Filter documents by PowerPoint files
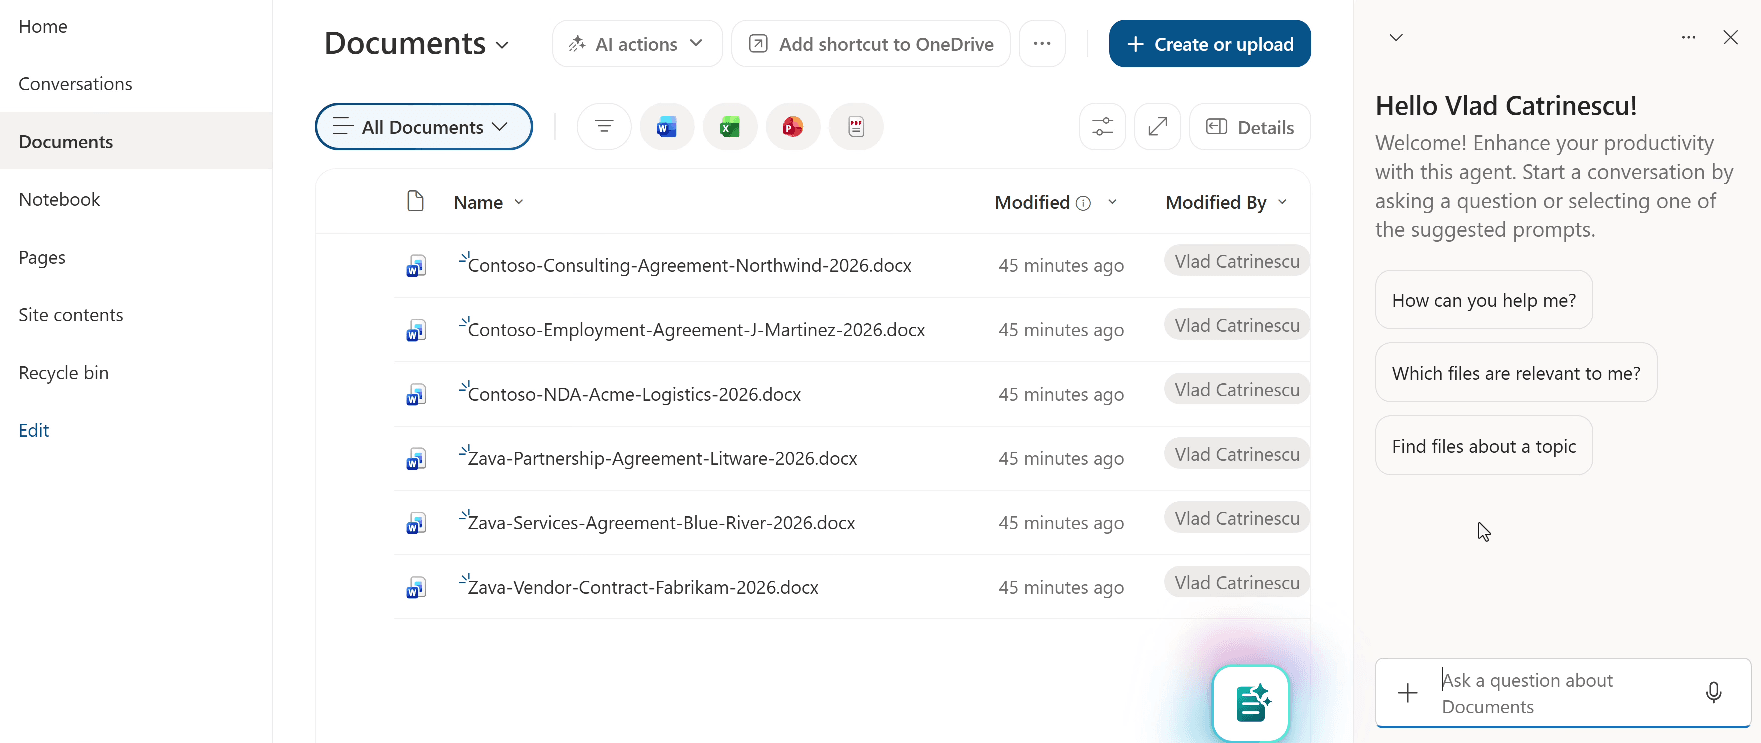Image resolution: width=1761 pixels, height=743 pixels. (793, 127)
